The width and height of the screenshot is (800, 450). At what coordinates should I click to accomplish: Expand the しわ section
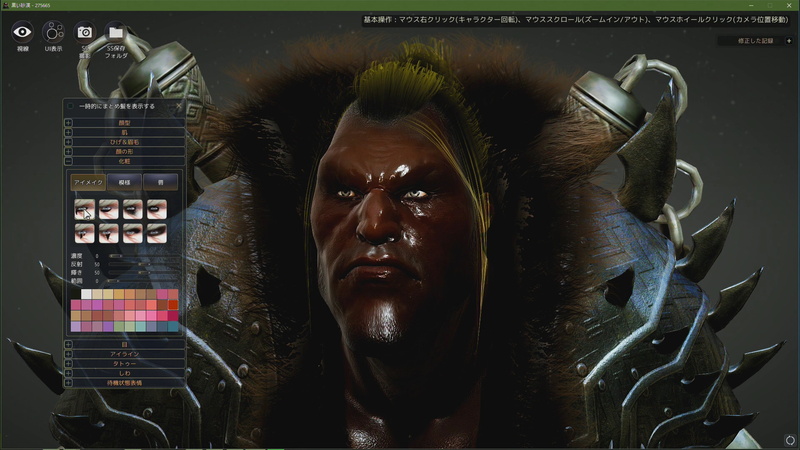coord(124,373)
